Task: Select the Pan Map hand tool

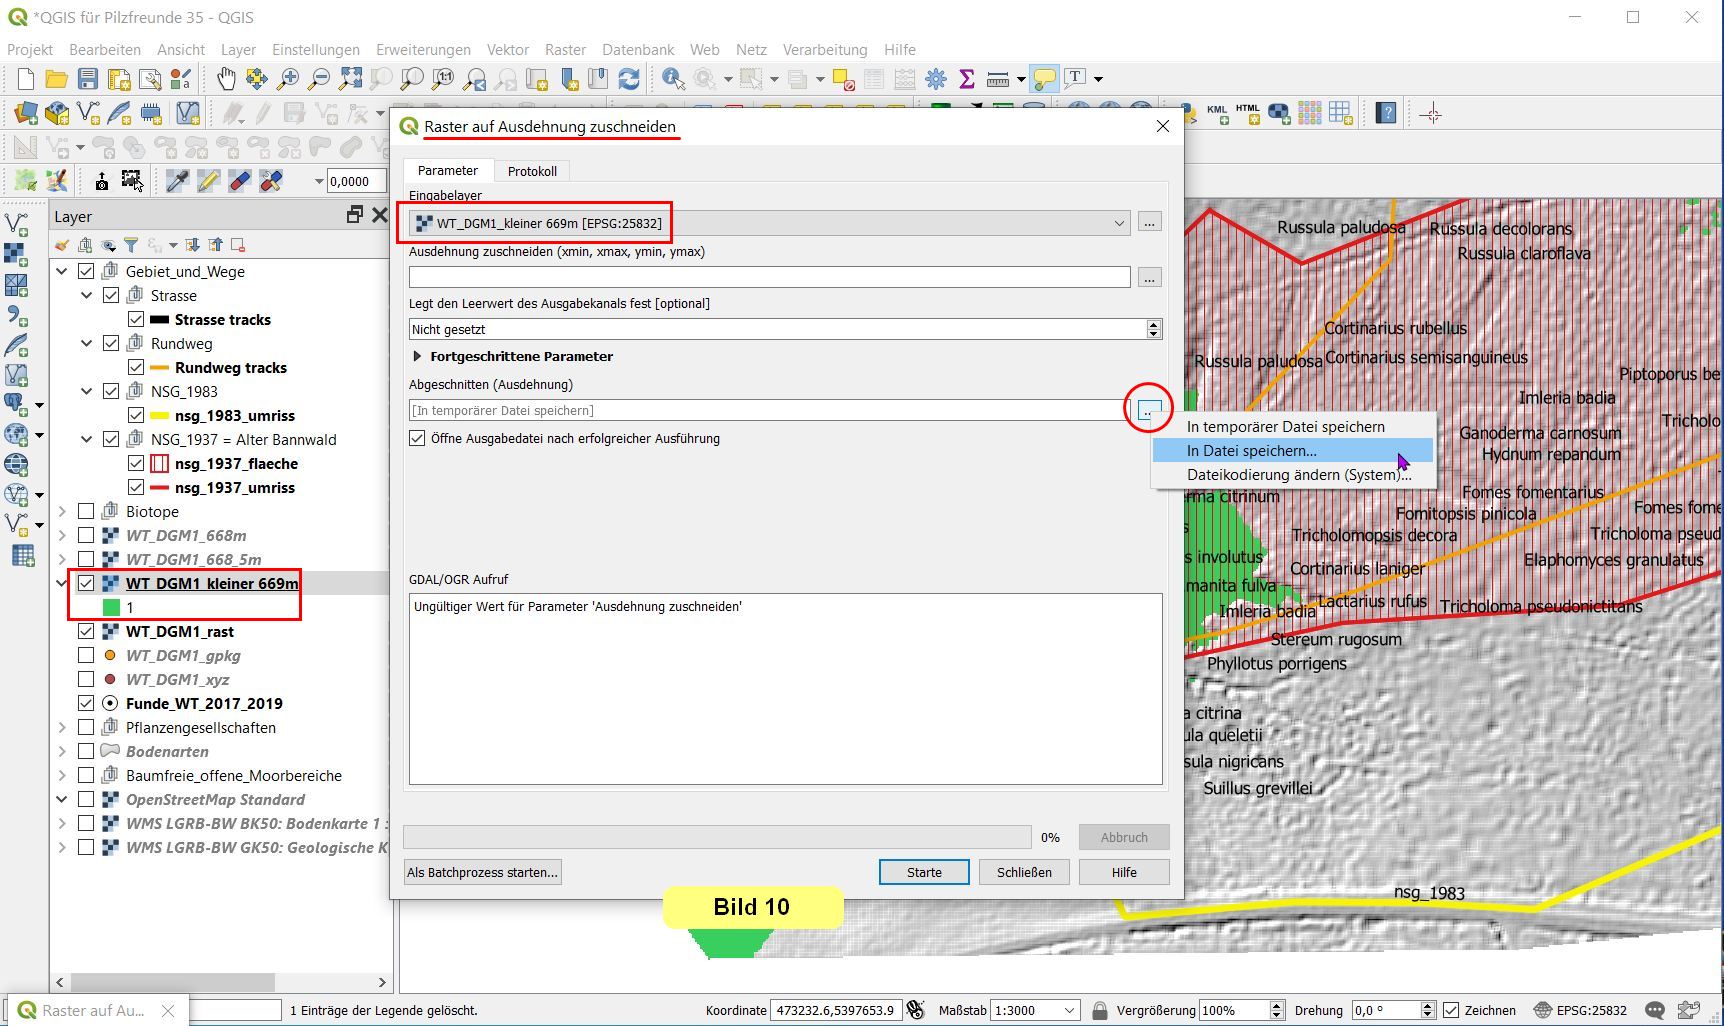Action: [226, 79]
